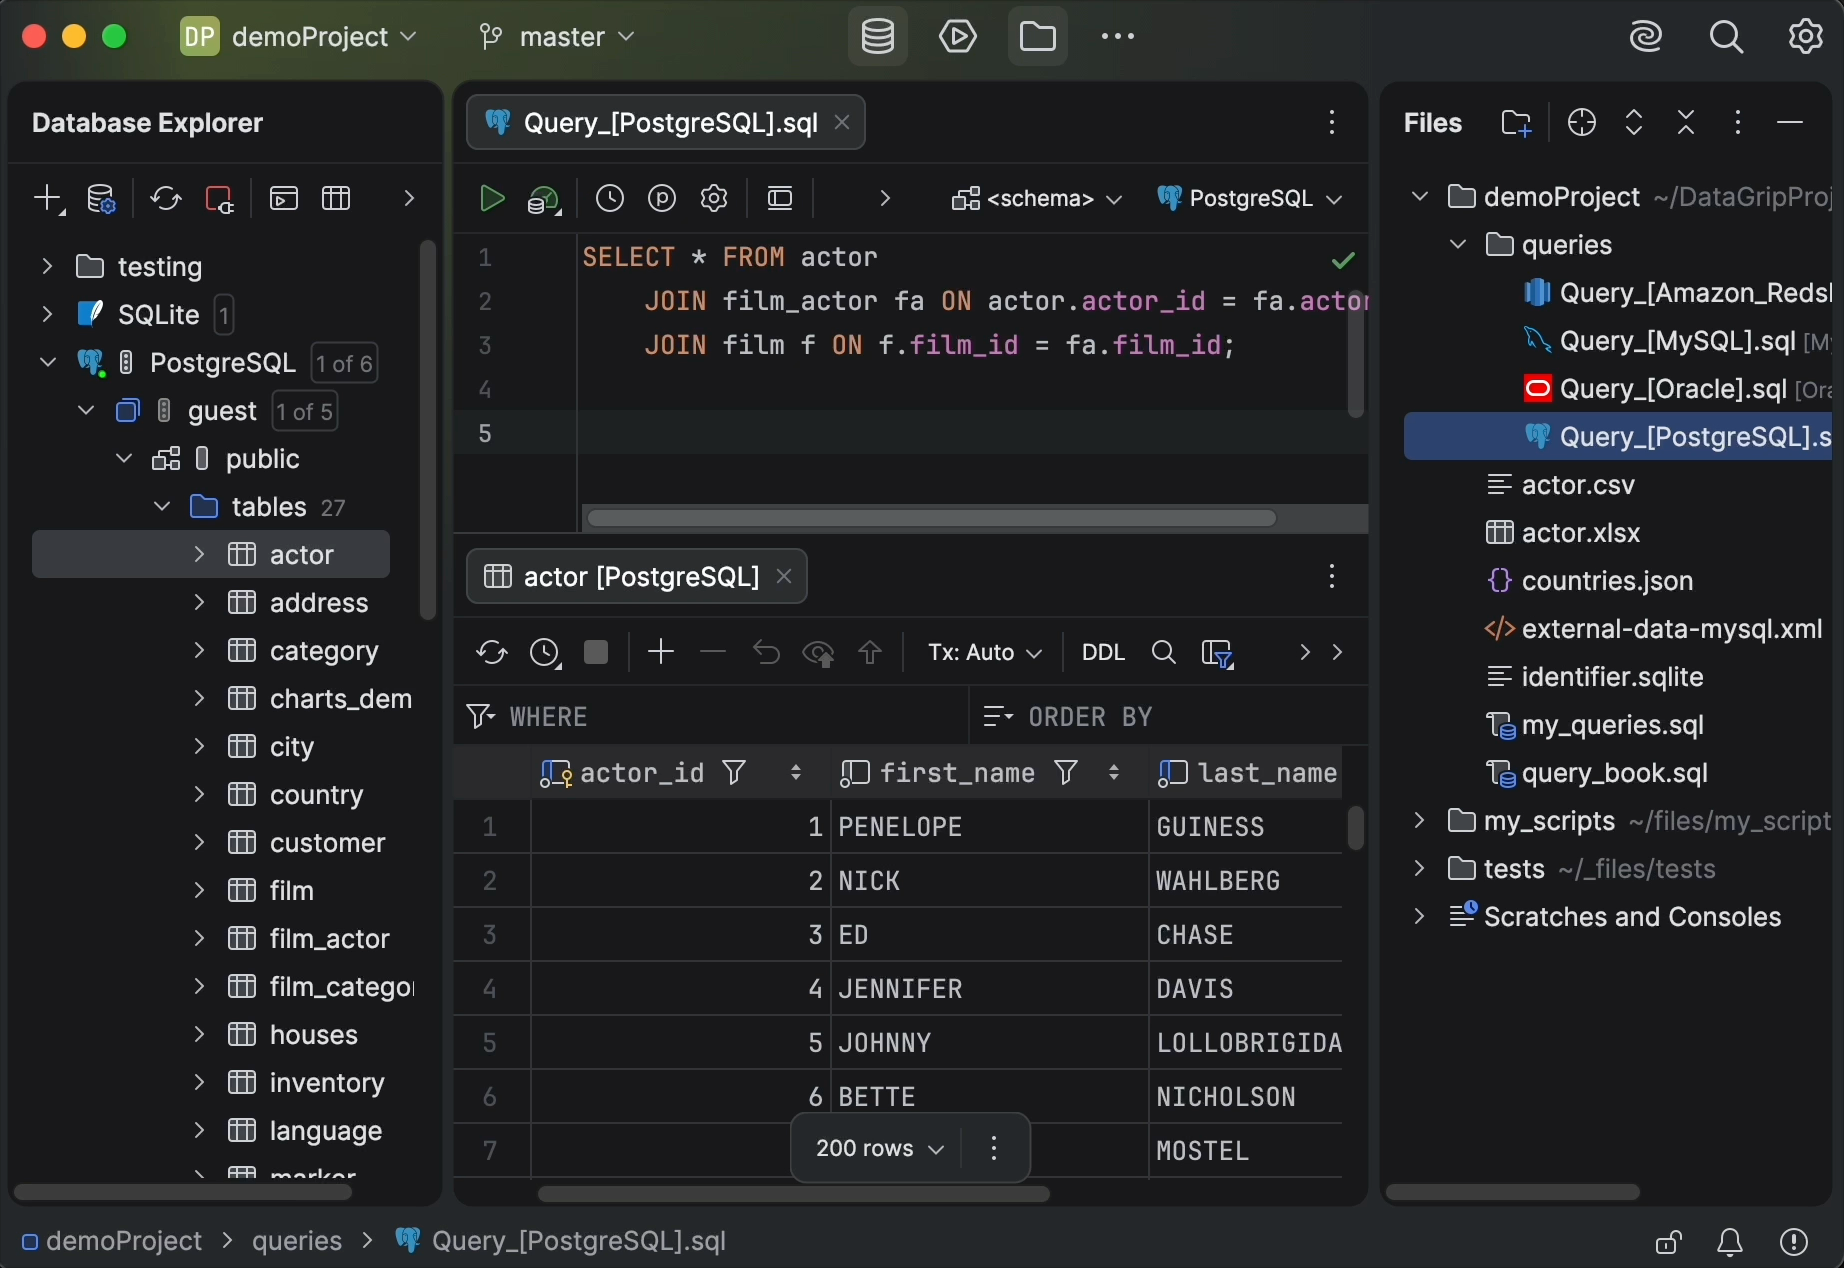This screenshot has height=1268, width=1844.
Task: Revert changes with the undo arrow icon
Action: (765, 652)
